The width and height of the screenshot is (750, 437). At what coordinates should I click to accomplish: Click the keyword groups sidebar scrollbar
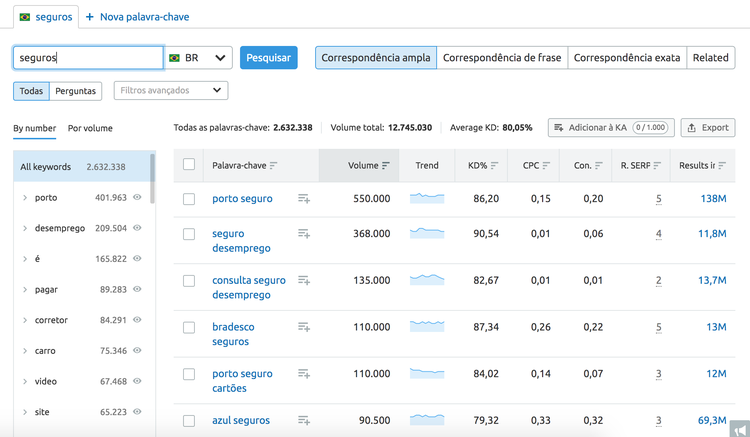tap(153, 178)
